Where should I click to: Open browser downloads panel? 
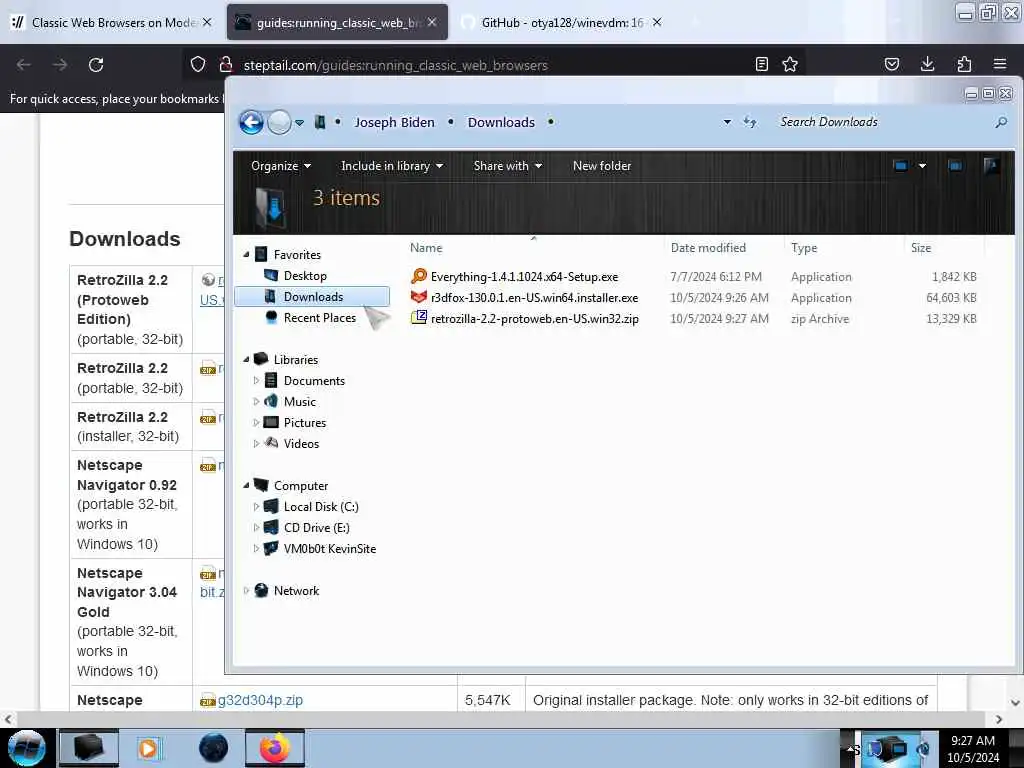click(927, 64)
